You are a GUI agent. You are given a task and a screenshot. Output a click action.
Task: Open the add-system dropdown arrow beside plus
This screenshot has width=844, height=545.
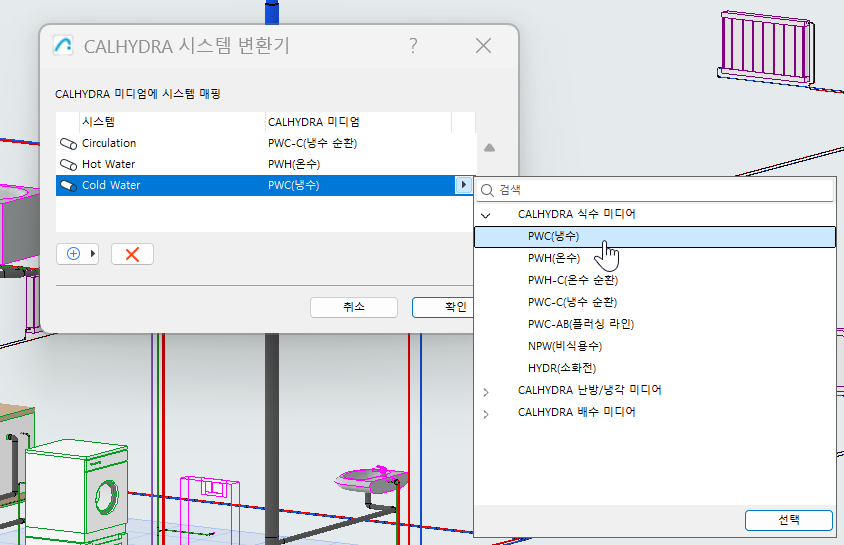tap(93, 254)
